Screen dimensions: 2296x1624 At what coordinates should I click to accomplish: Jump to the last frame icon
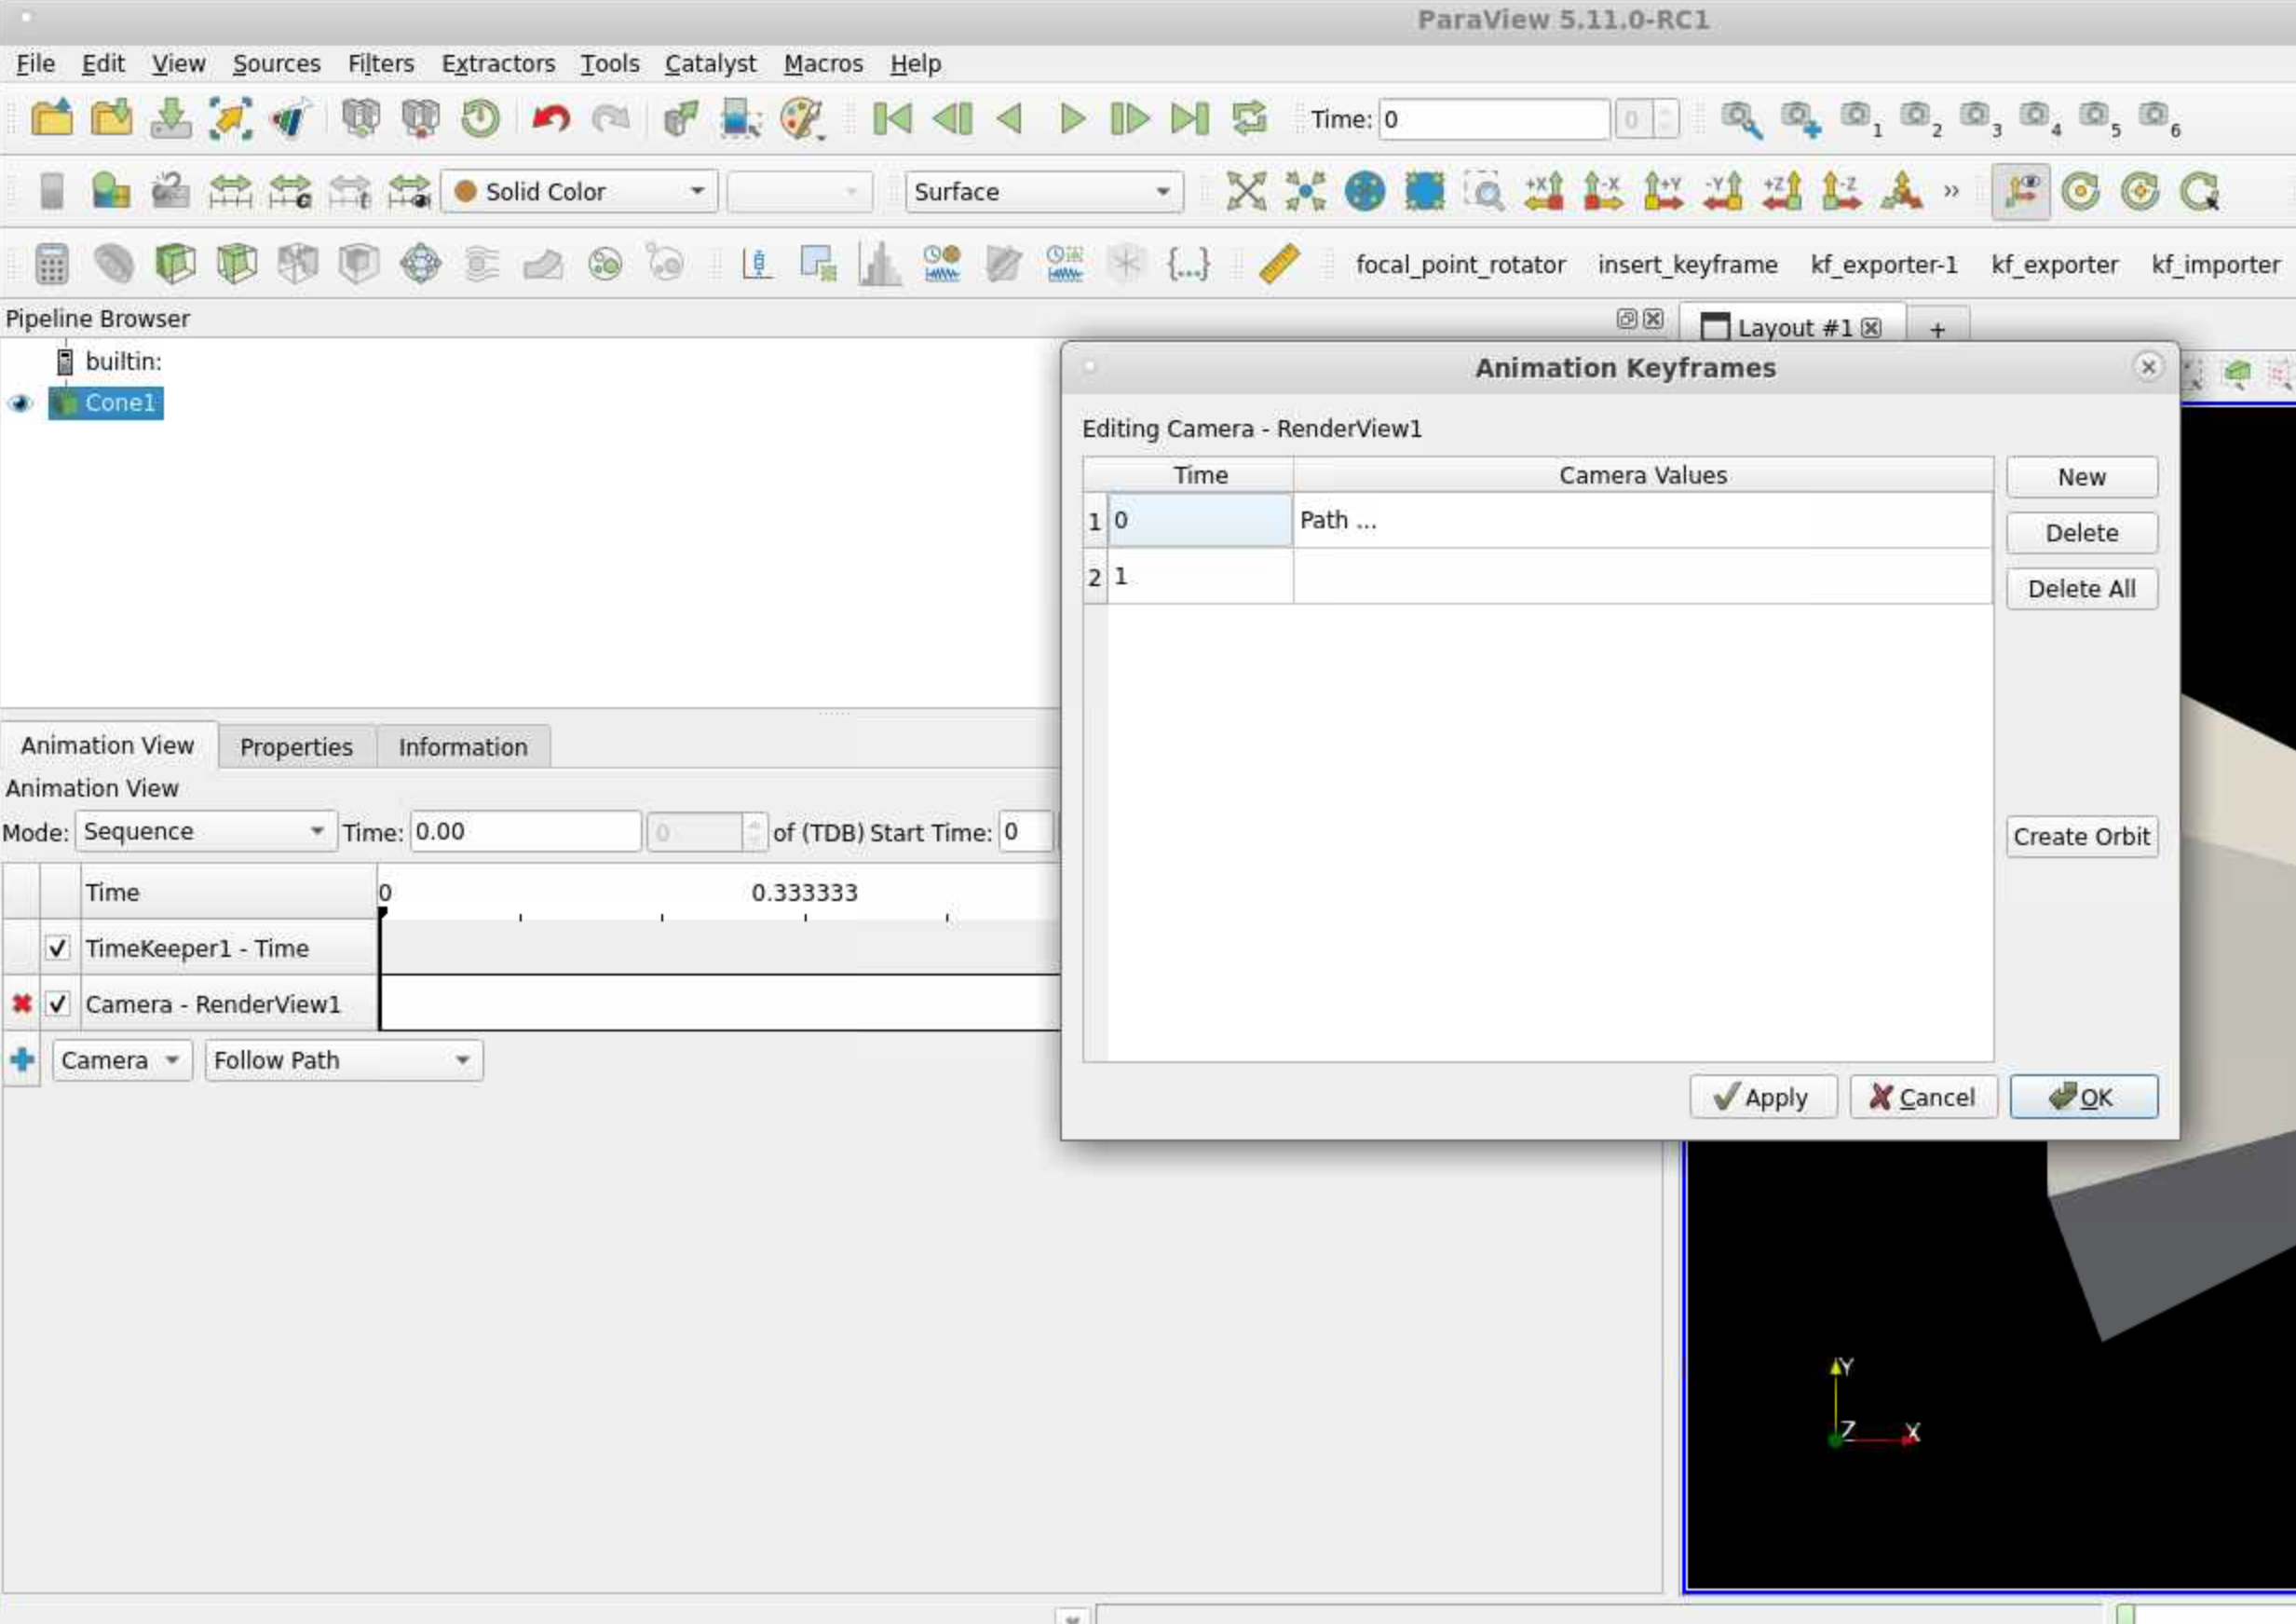(1189, 119)
